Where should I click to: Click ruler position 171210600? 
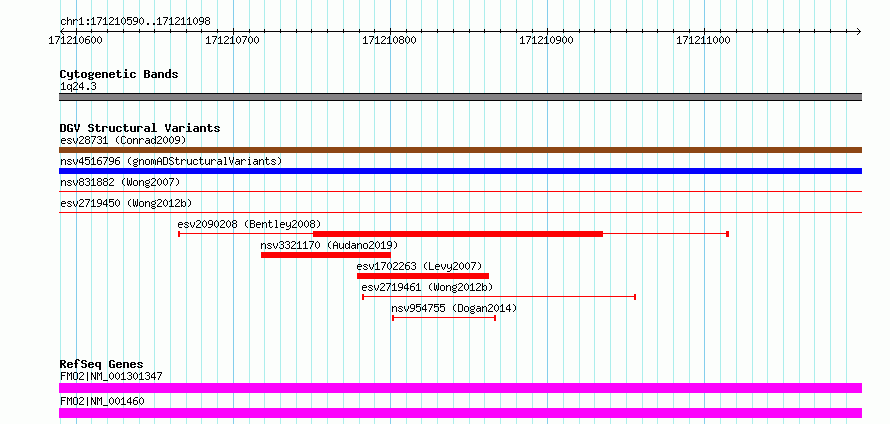pyautogui.click(x=75, y=40)
